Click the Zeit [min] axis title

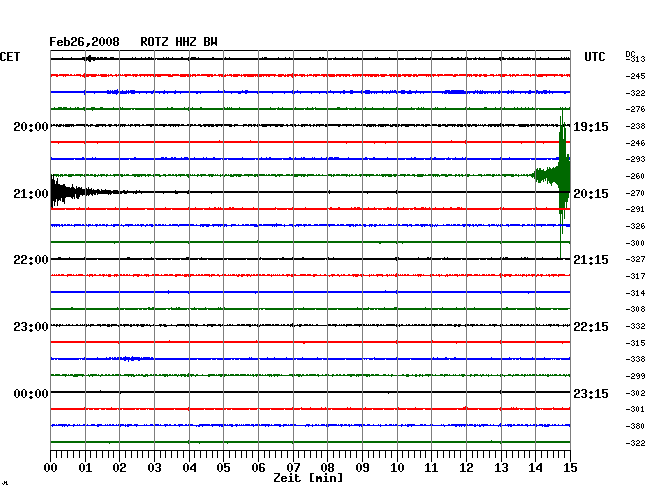pyautogui.click(x=308, y=478)
